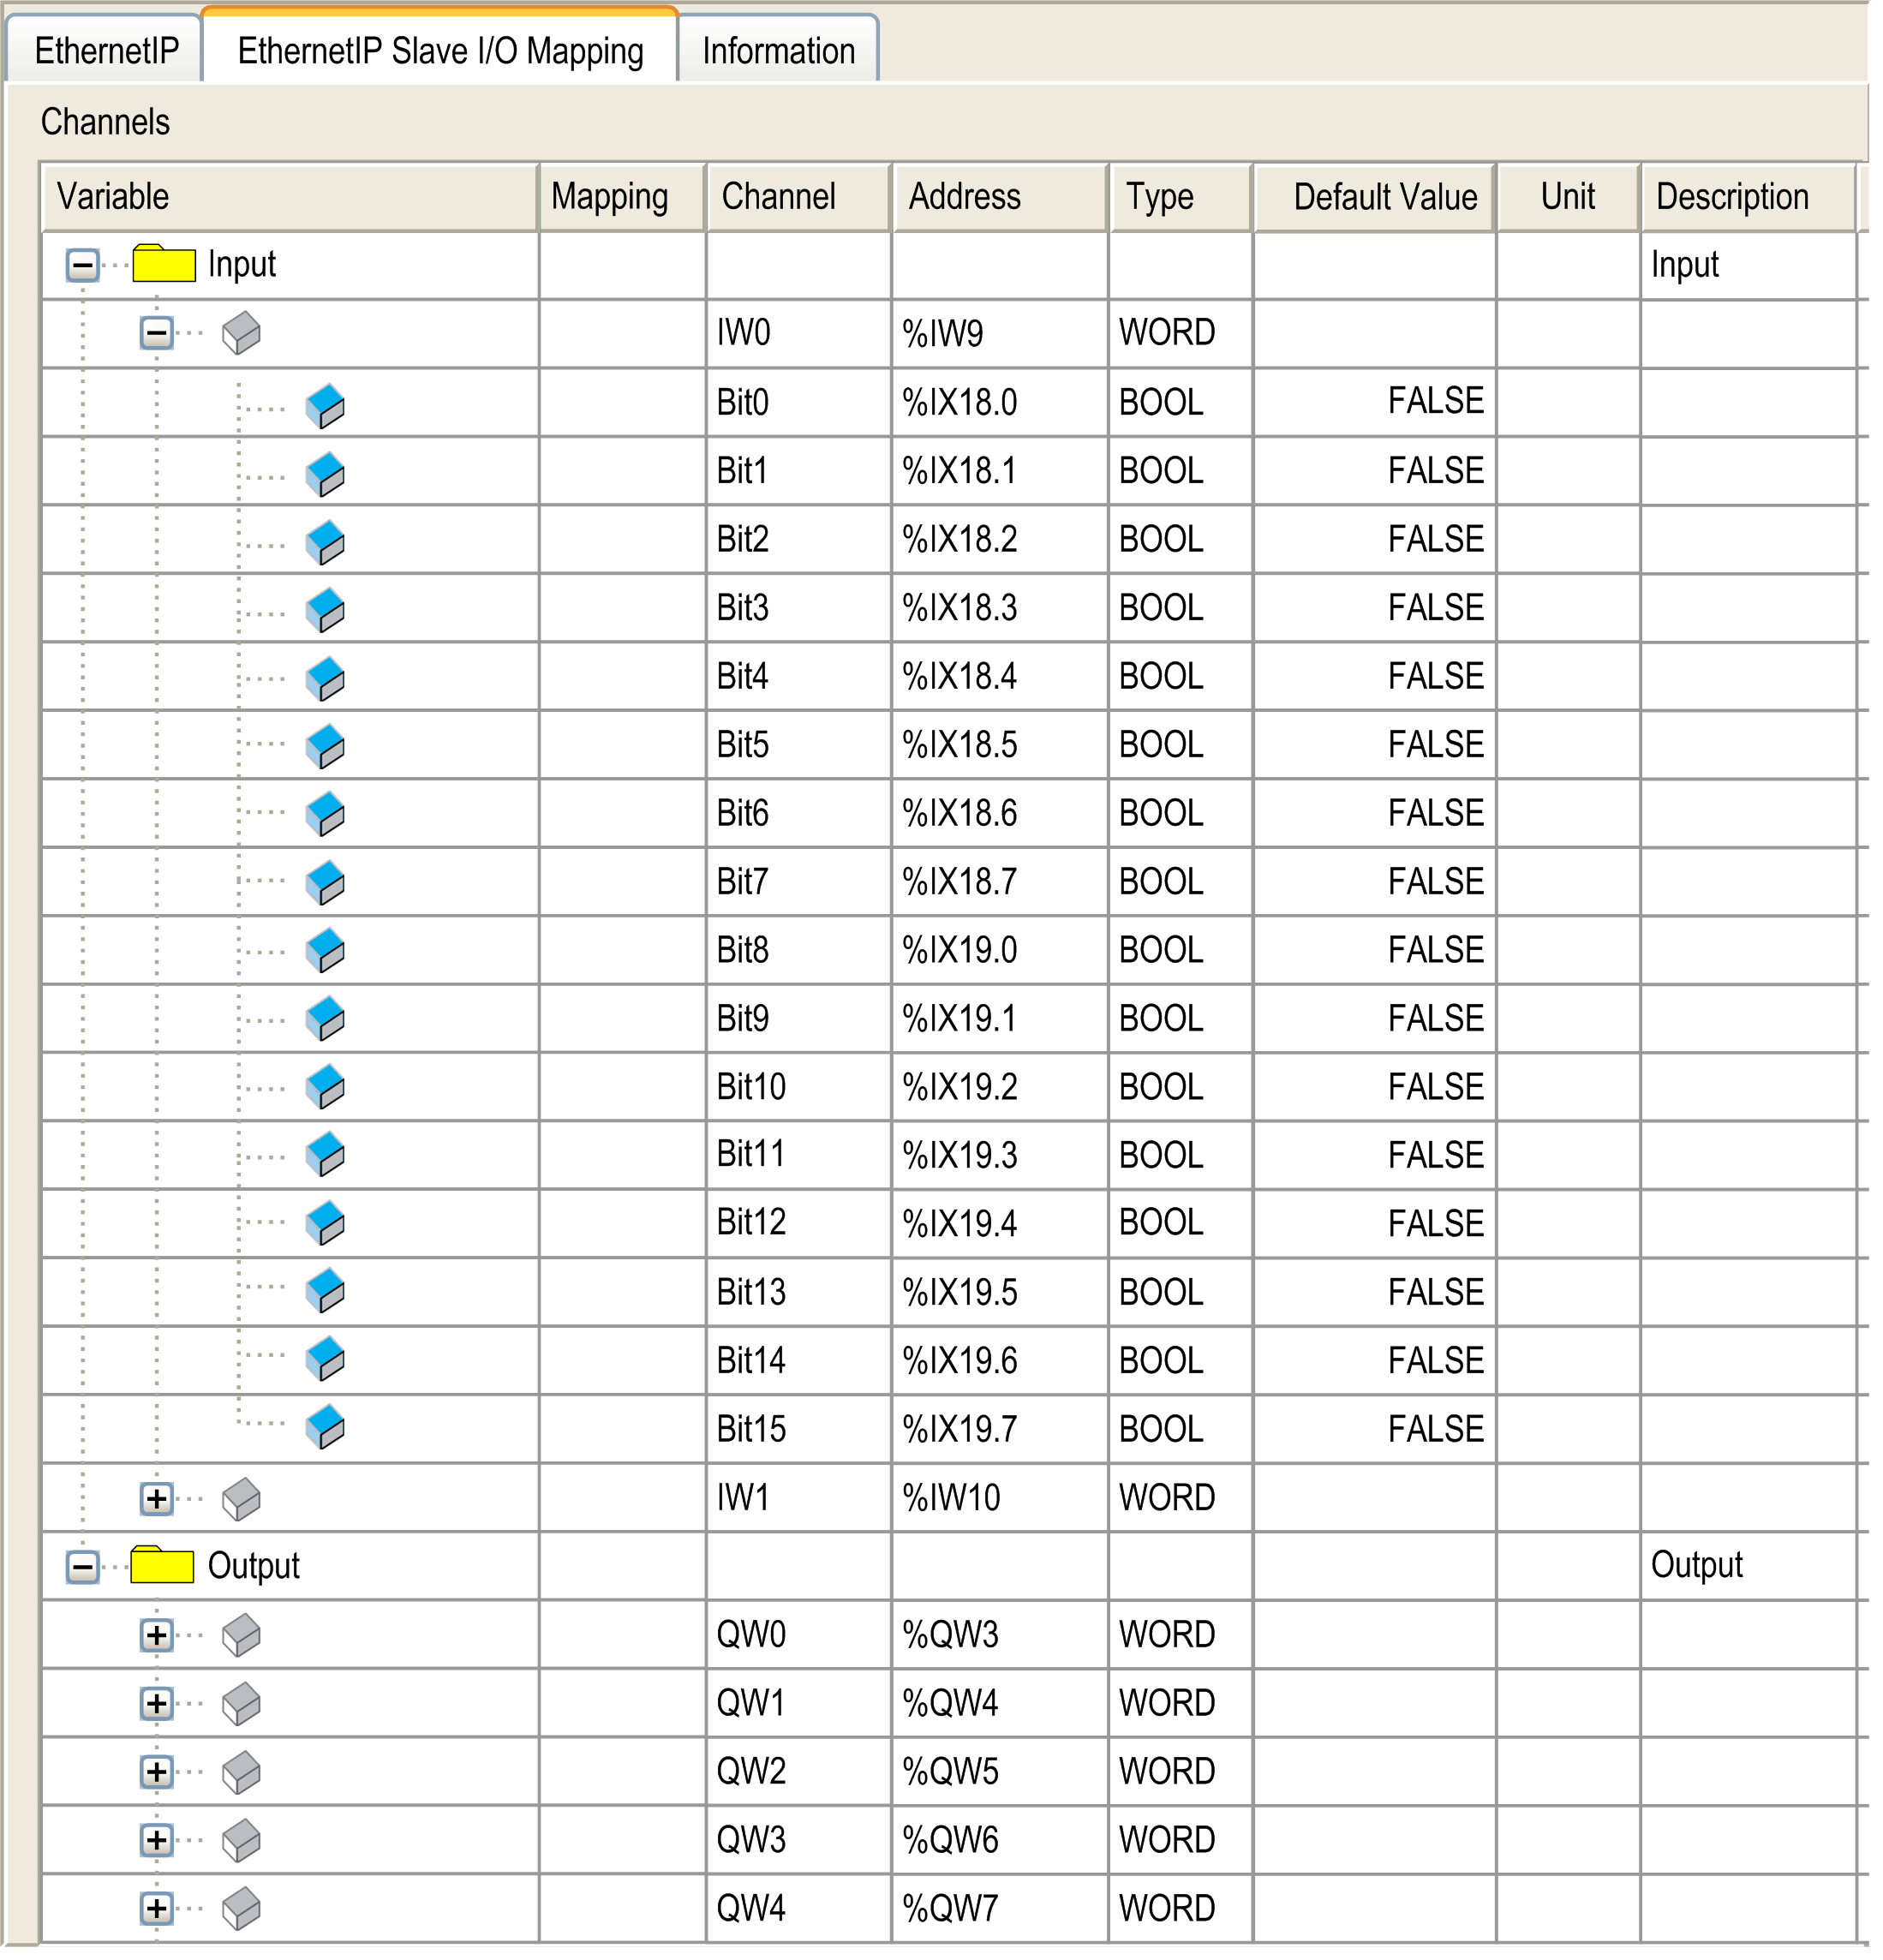
Task: Click the Mapping cell of the Bit0 row
Action: 620,402
